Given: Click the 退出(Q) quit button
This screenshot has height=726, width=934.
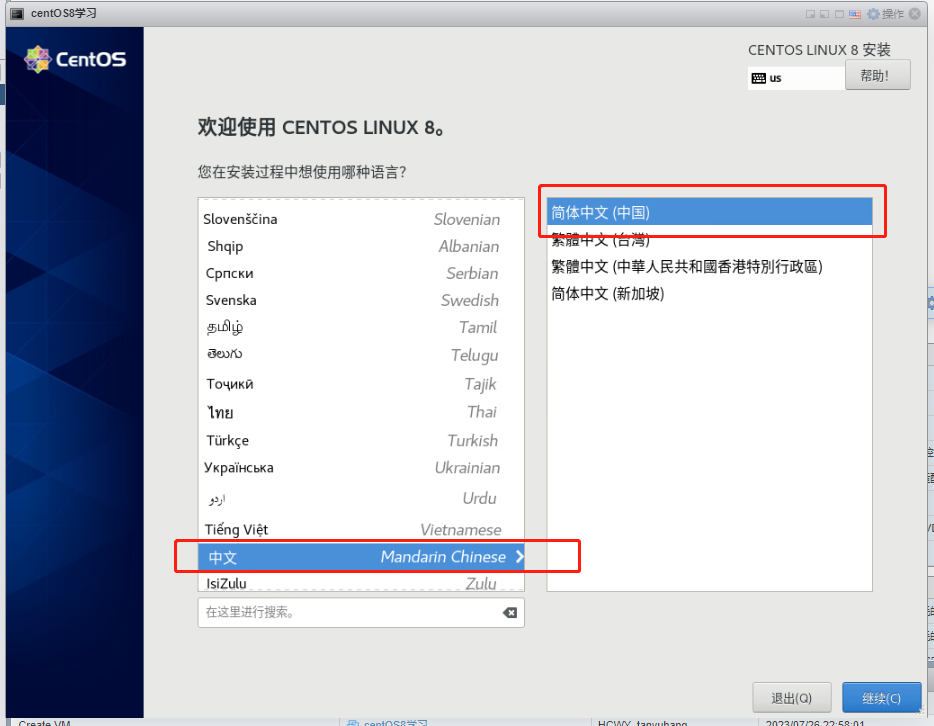Looking at the screenshot, I should 792,697.
